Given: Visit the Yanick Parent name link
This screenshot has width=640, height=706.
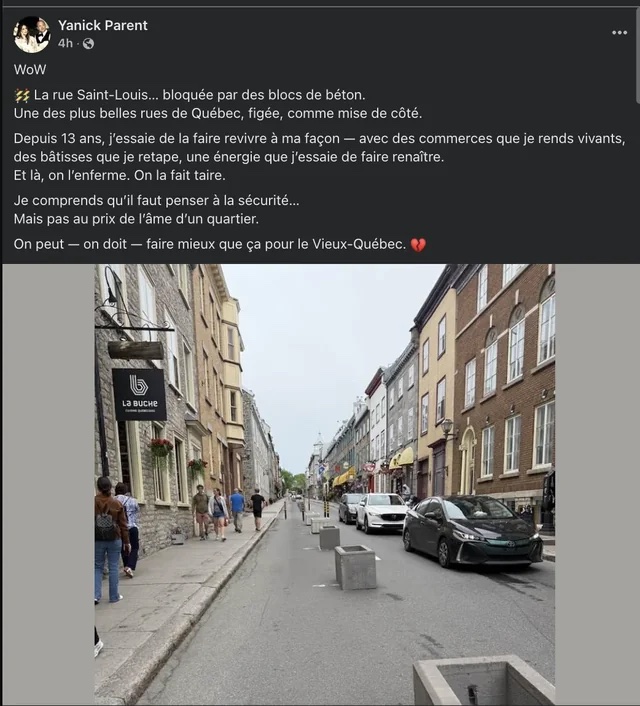Looking at the screenshot, I should tap(103, 25).
